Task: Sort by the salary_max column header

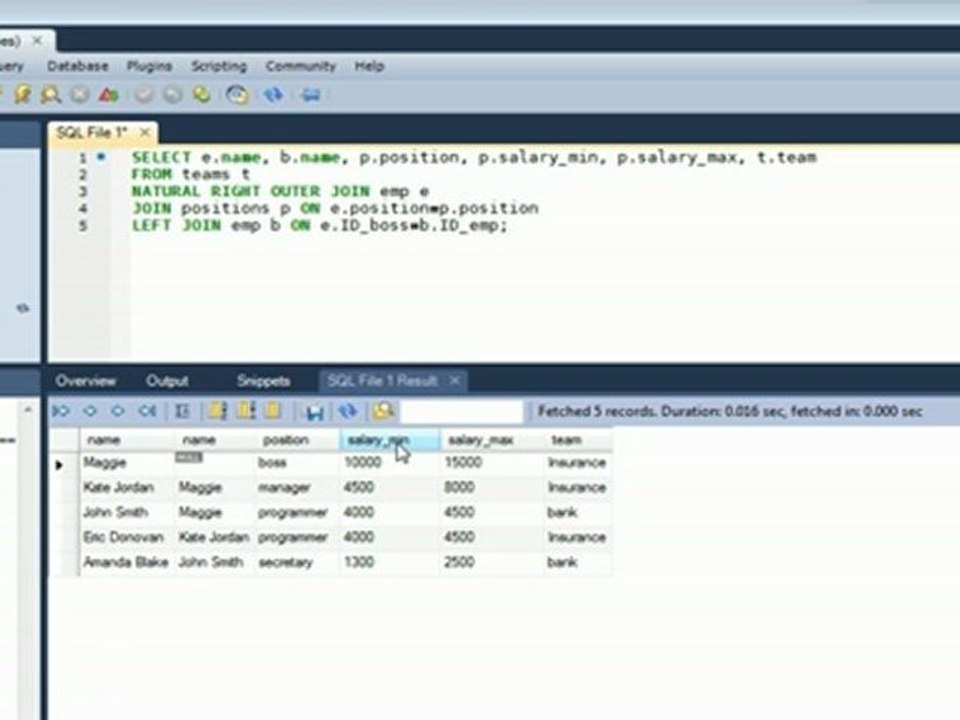Action: [x=492, y=440]
